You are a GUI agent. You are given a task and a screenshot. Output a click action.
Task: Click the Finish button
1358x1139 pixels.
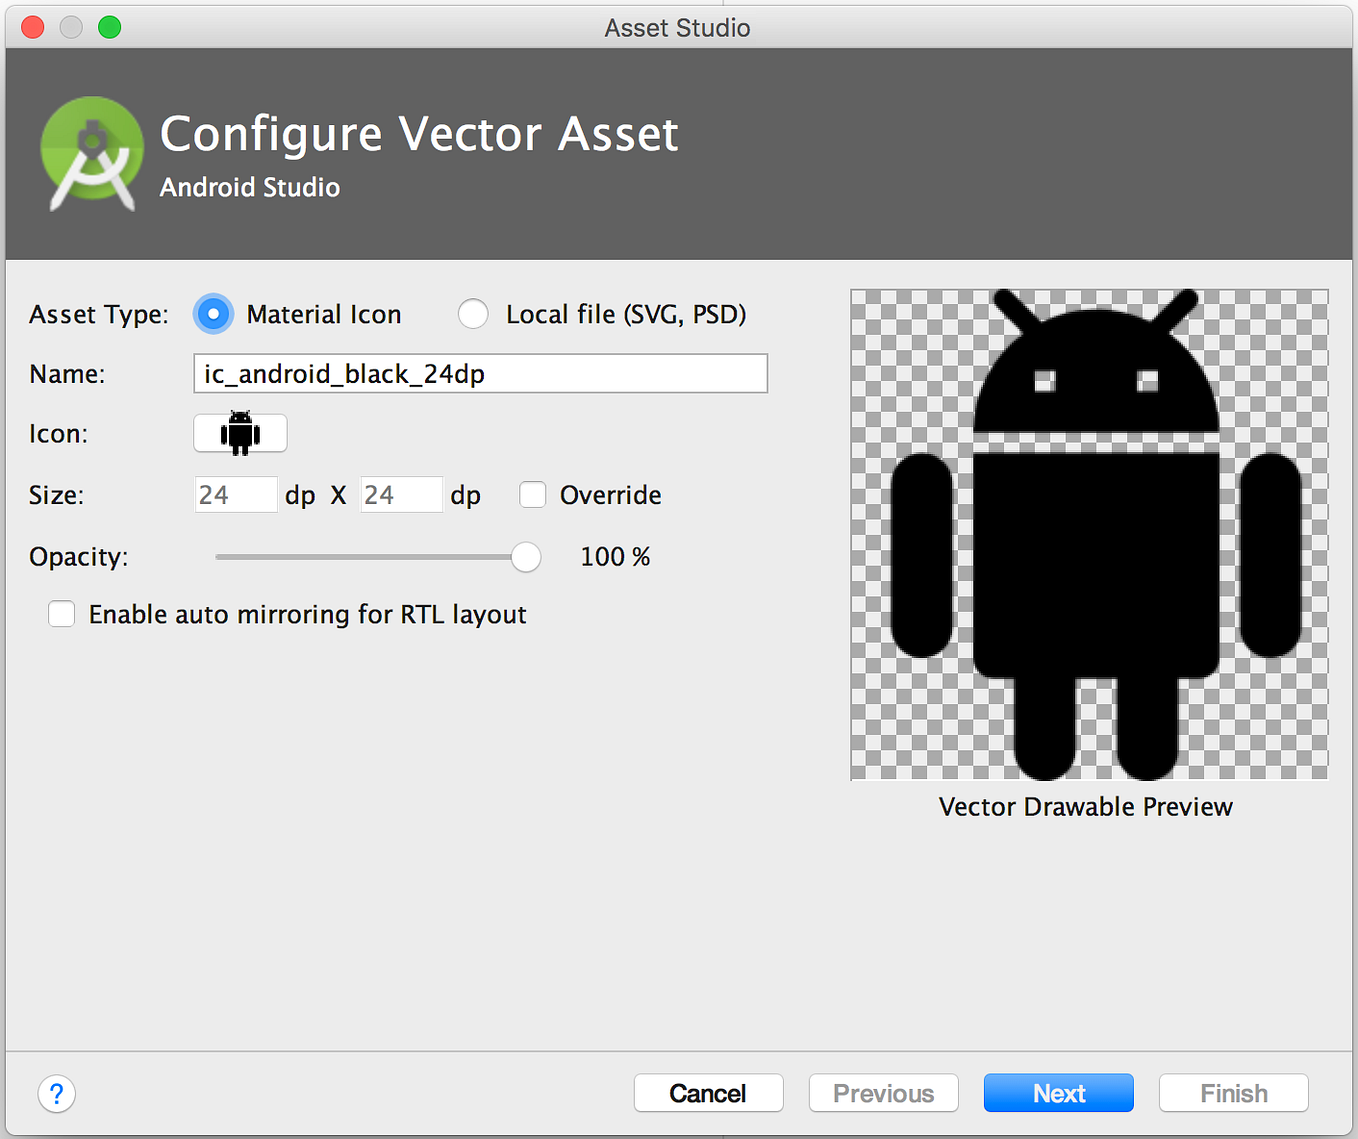[1233, 1093]
